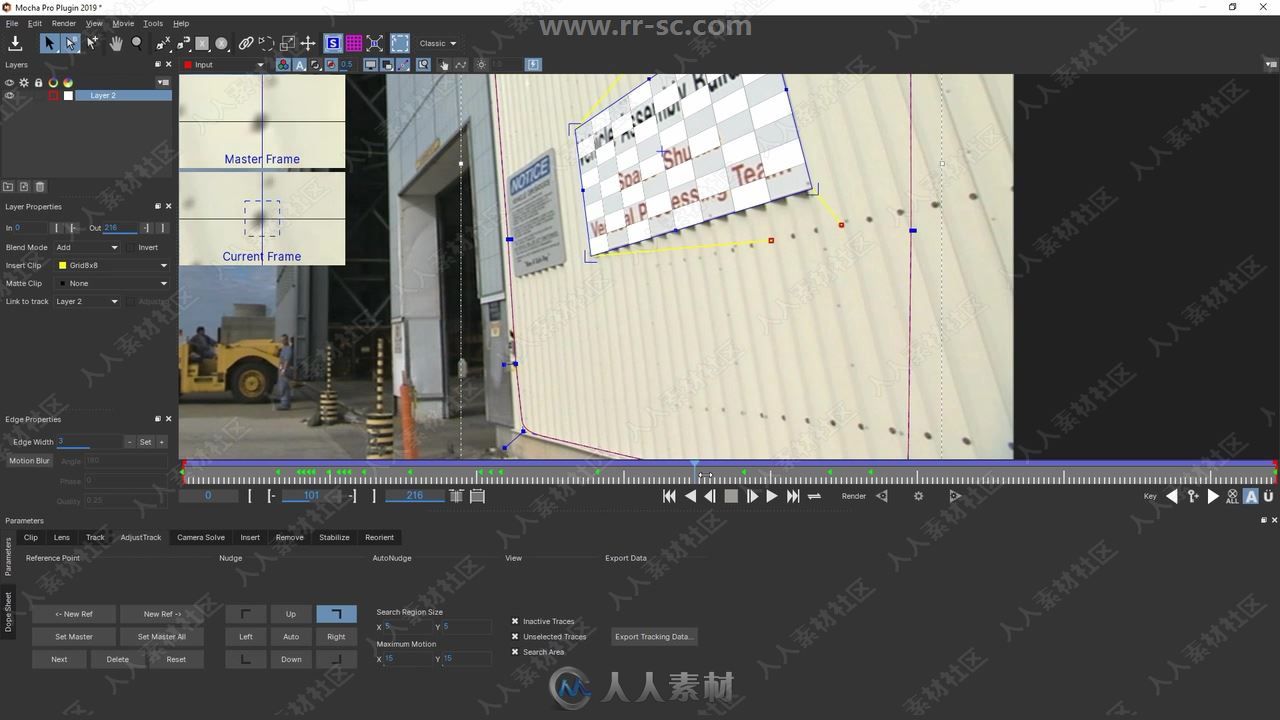Open the Classic workspace dropdown
This screenshot has height=720, width=1280.
coord(438,43)
